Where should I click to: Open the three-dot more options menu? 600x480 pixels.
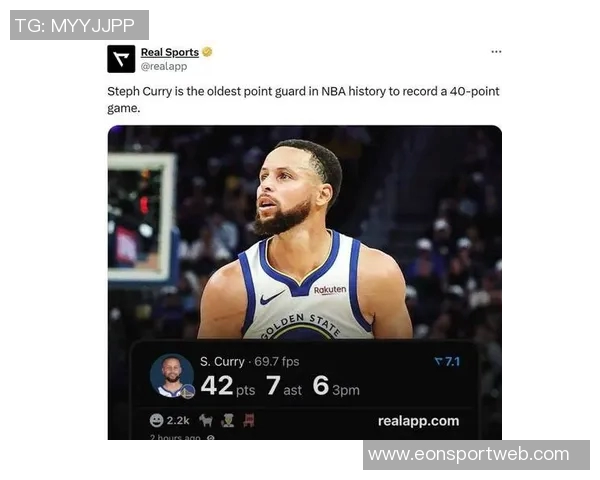coord(496,52)
